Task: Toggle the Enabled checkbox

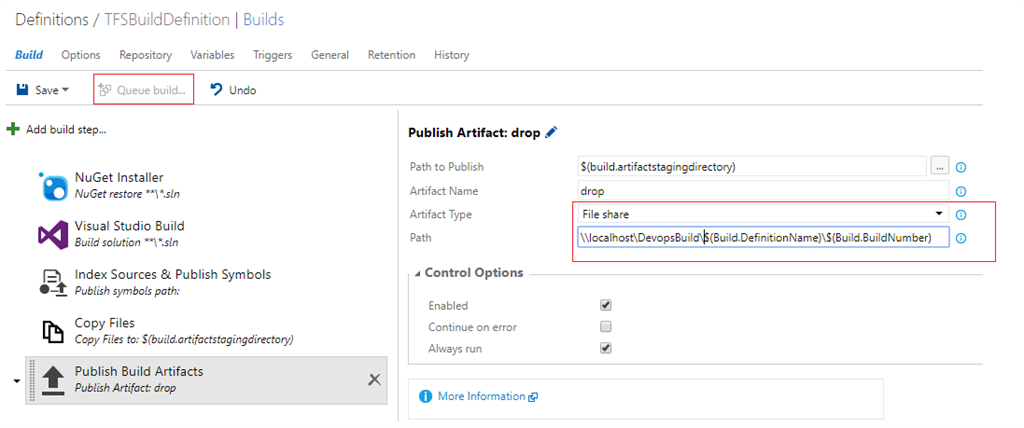Action: coord(605,305)
